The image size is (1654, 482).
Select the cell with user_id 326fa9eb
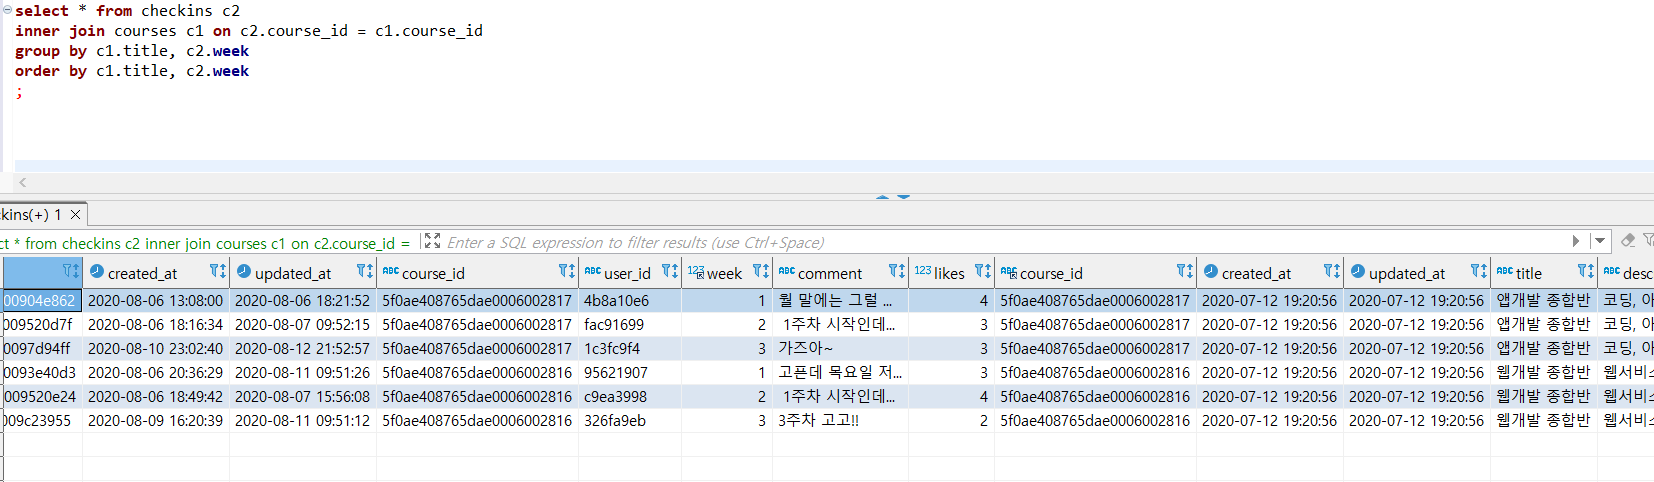coord(630,420)
